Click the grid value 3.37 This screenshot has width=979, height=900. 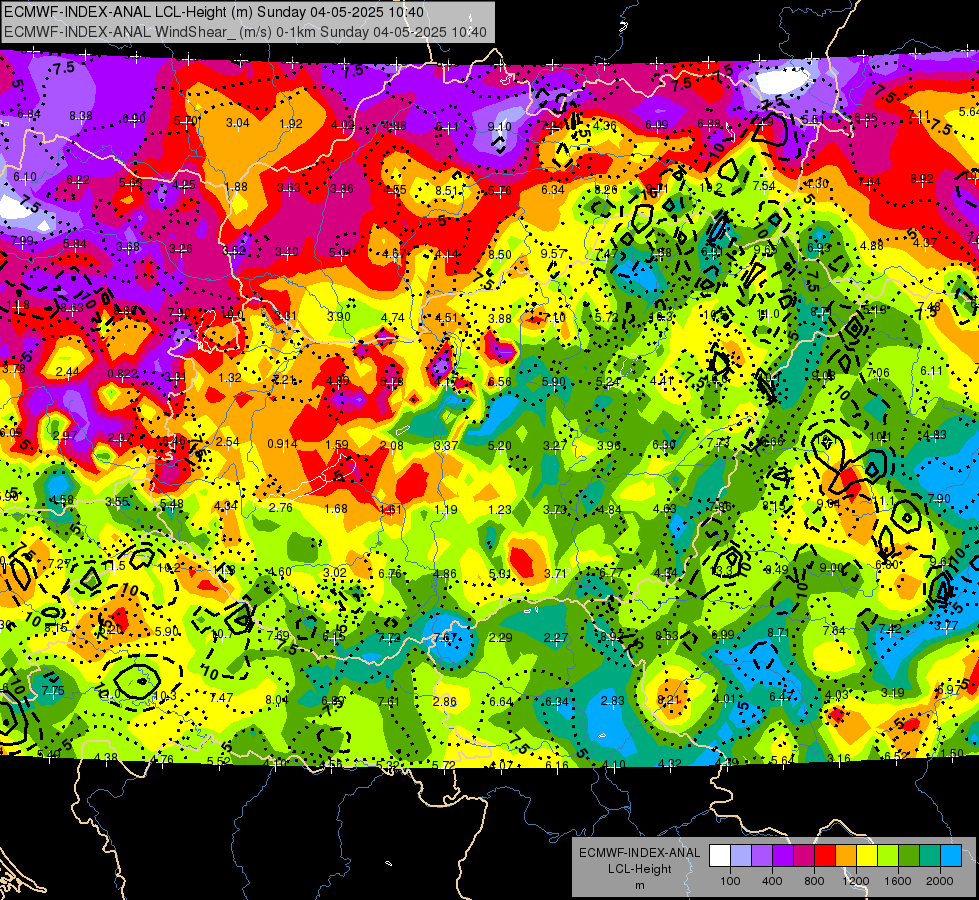tap(446, 445)
